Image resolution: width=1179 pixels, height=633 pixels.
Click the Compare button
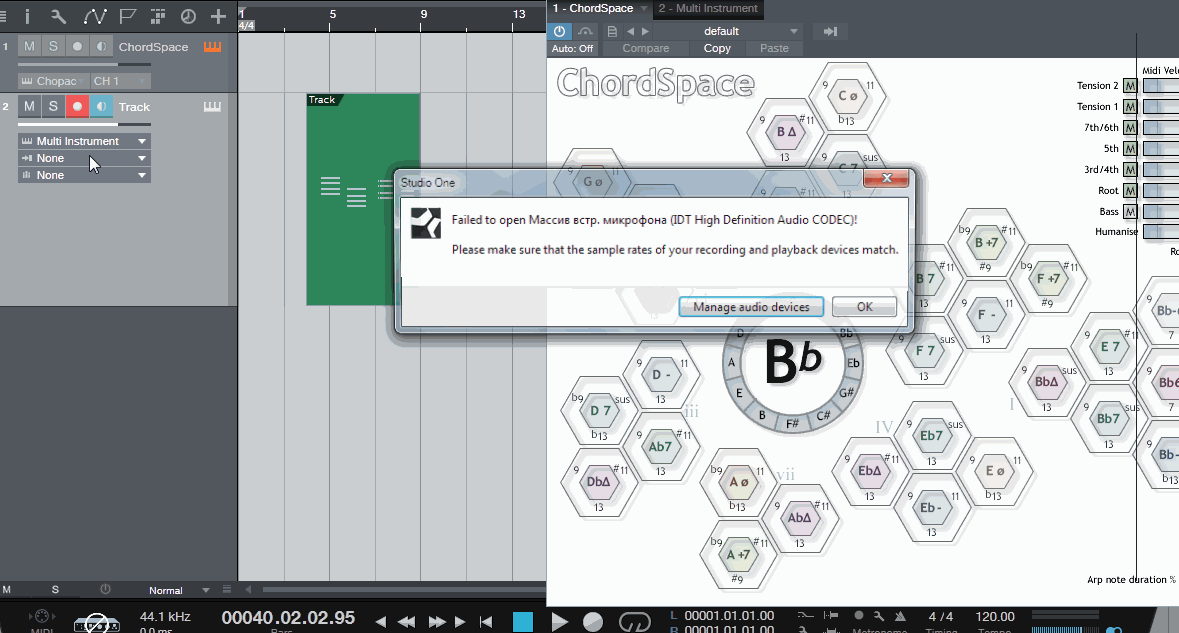pyautogui.click(x=645, y=48)
